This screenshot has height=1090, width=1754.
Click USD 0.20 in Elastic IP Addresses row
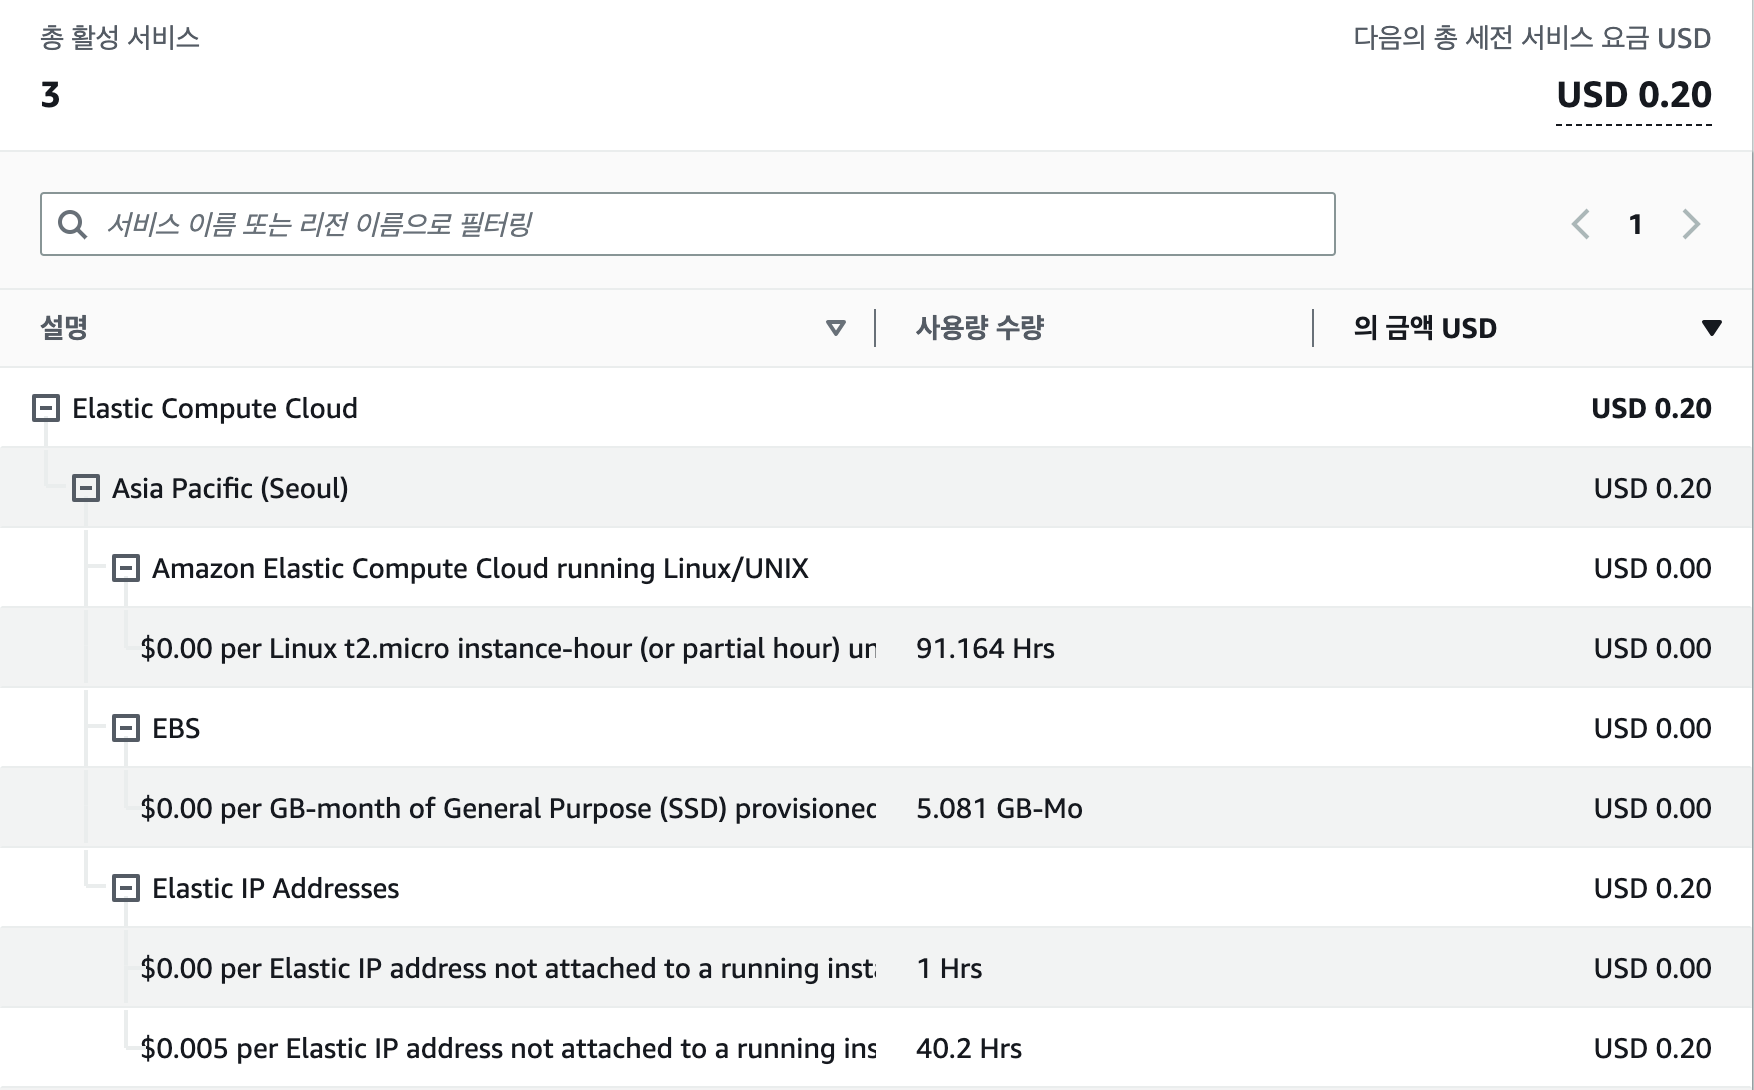[x=1652, y=888]
